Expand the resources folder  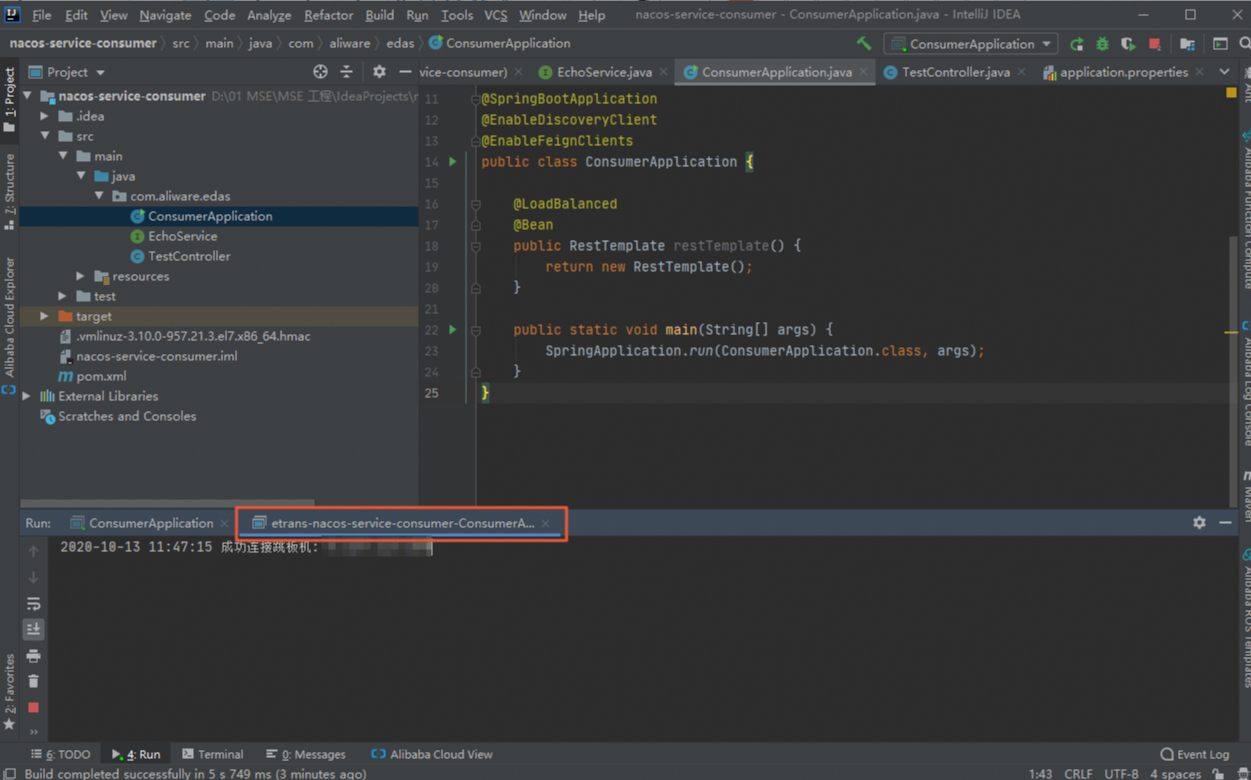click(81, 276)
